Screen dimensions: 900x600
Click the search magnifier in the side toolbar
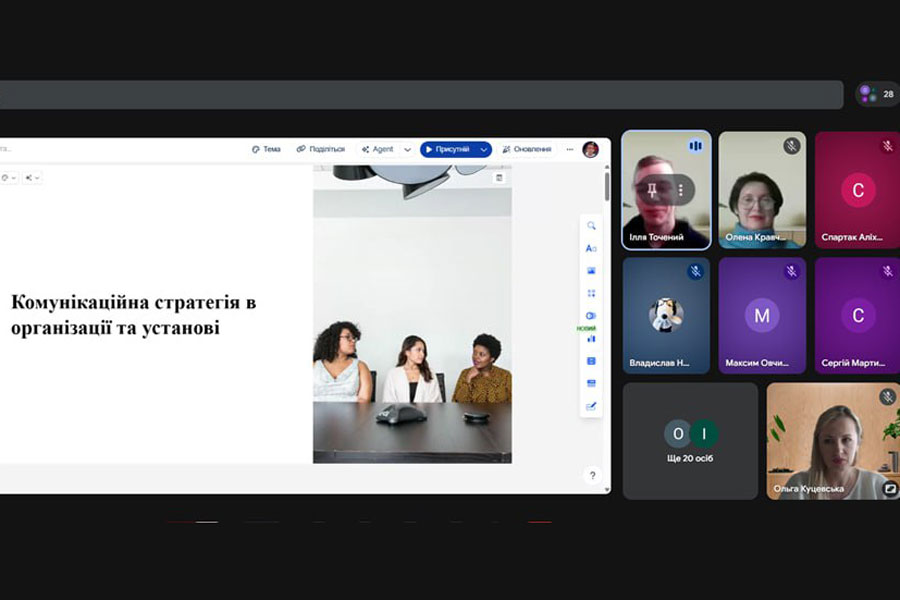591,226
